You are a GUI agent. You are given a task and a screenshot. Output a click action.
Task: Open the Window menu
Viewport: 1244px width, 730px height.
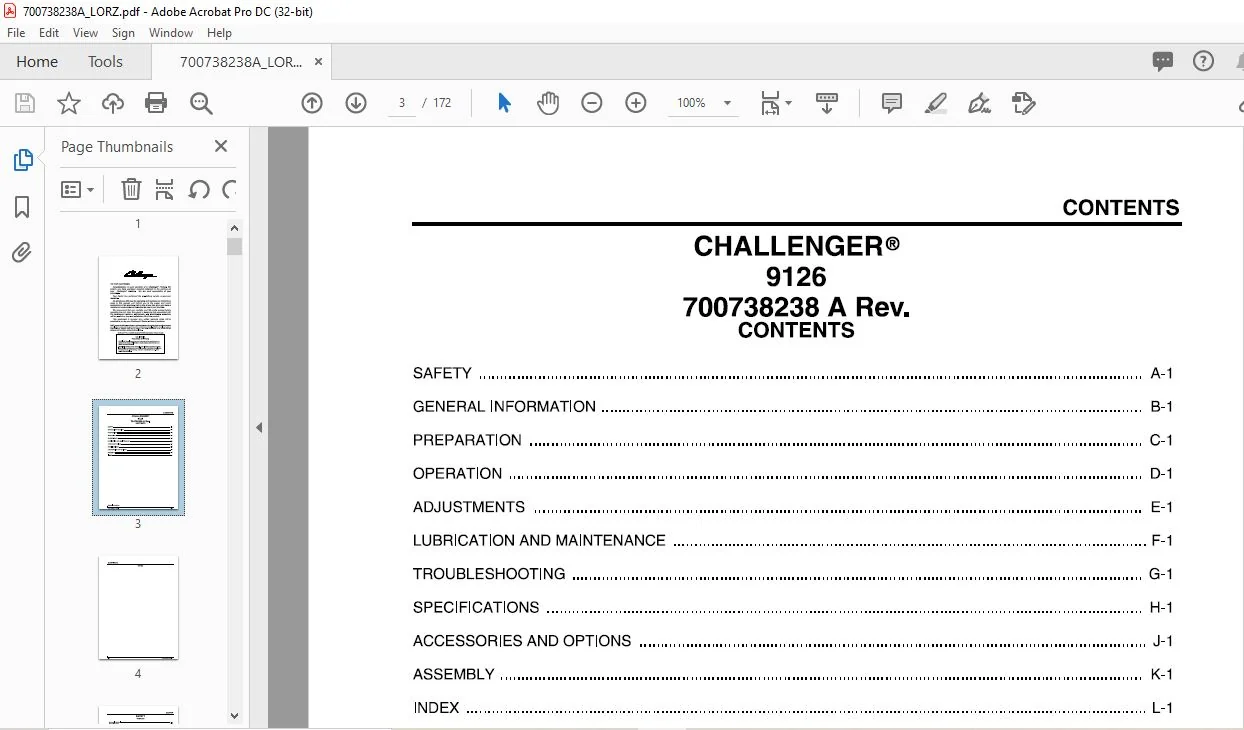coord(171,33)
